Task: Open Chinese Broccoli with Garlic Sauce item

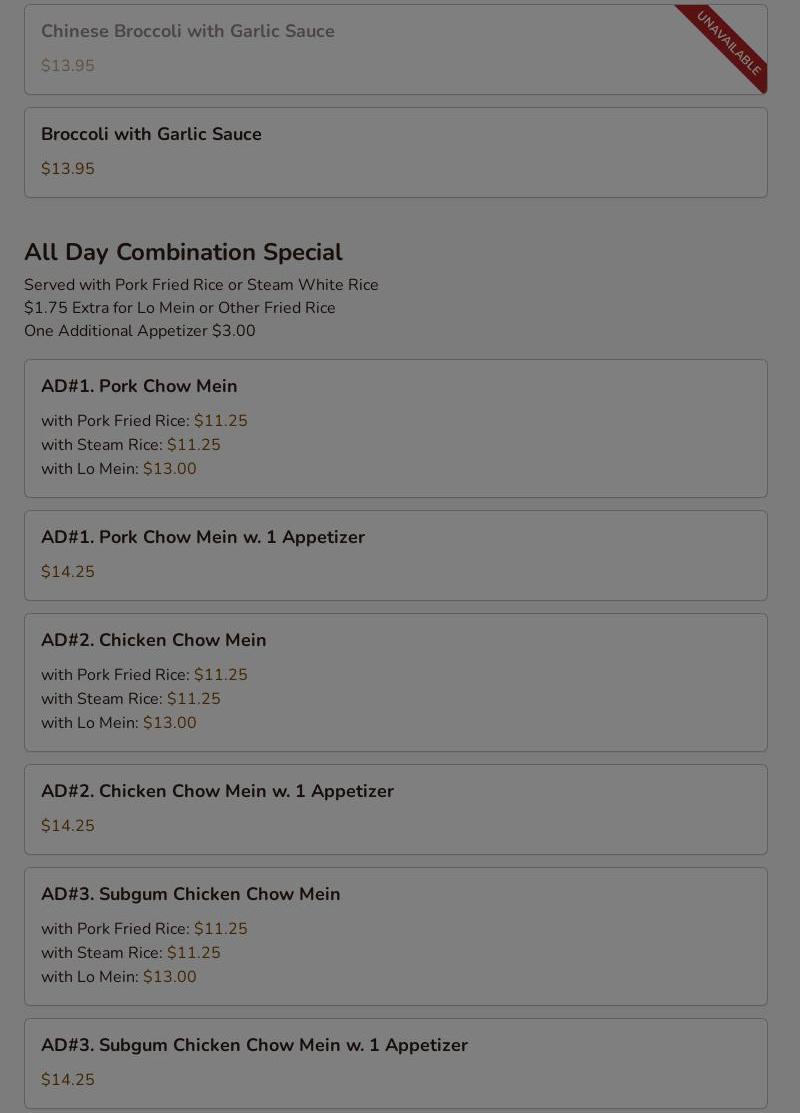Action: point(188,31)
